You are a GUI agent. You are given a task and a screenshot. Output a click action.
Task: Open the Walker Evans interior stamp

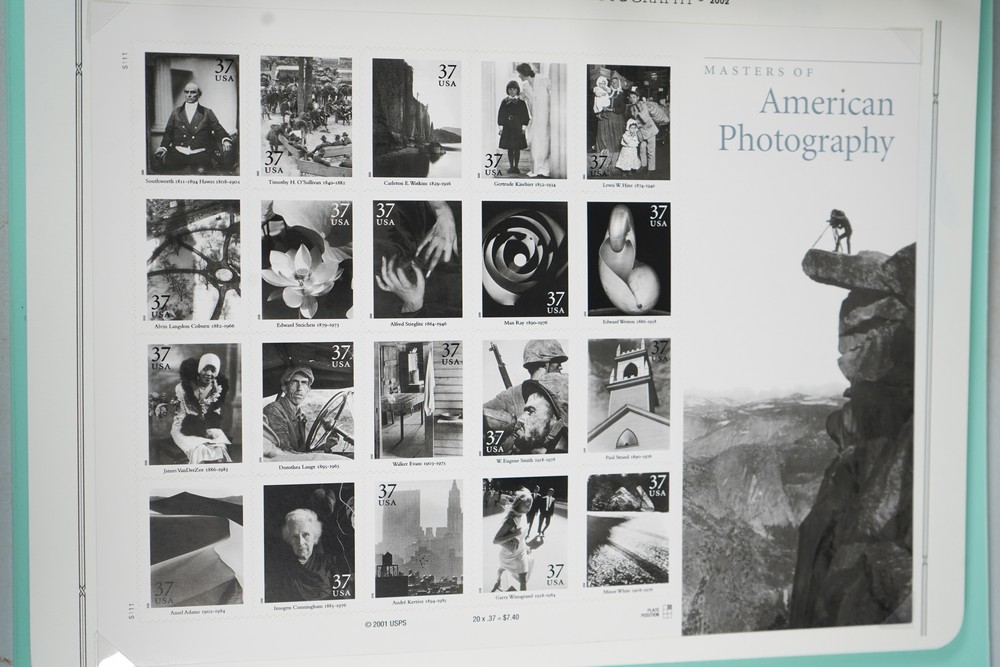coord(418,400)
